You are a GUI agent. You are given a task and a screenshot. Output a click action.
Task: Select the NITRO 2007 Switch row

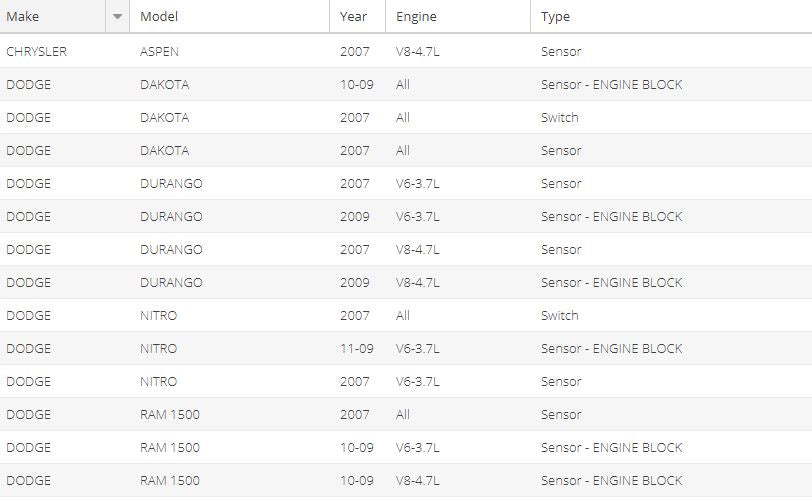(406, 316)
